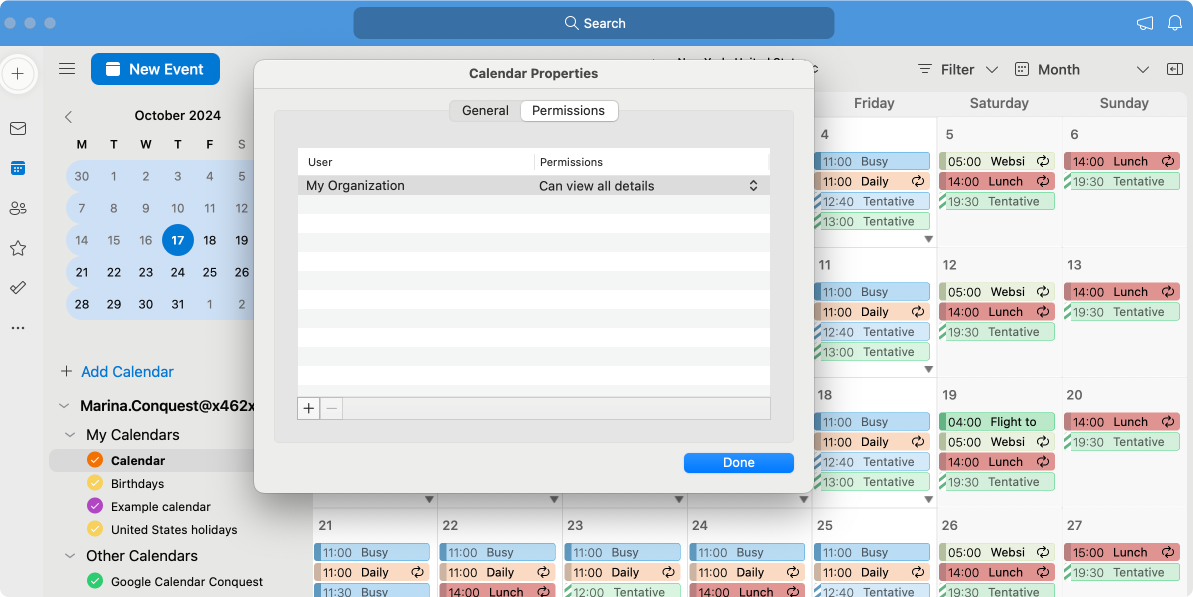
Task: Open the megaphone announcements icon
Action: [x=1144, y=24]
